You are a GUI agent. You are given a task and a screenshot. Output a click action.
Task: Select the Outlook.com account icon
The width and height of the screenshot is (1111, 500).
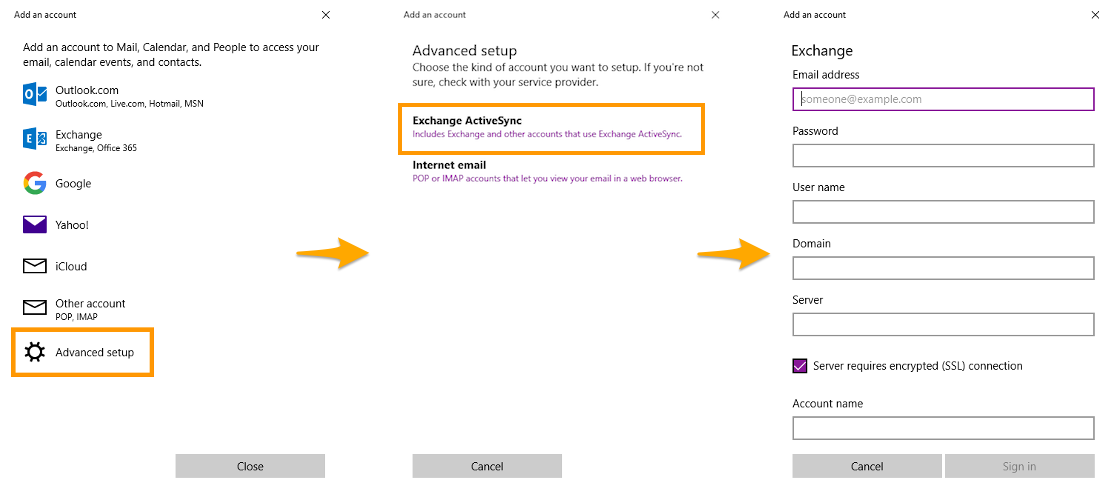click(35, 95)
